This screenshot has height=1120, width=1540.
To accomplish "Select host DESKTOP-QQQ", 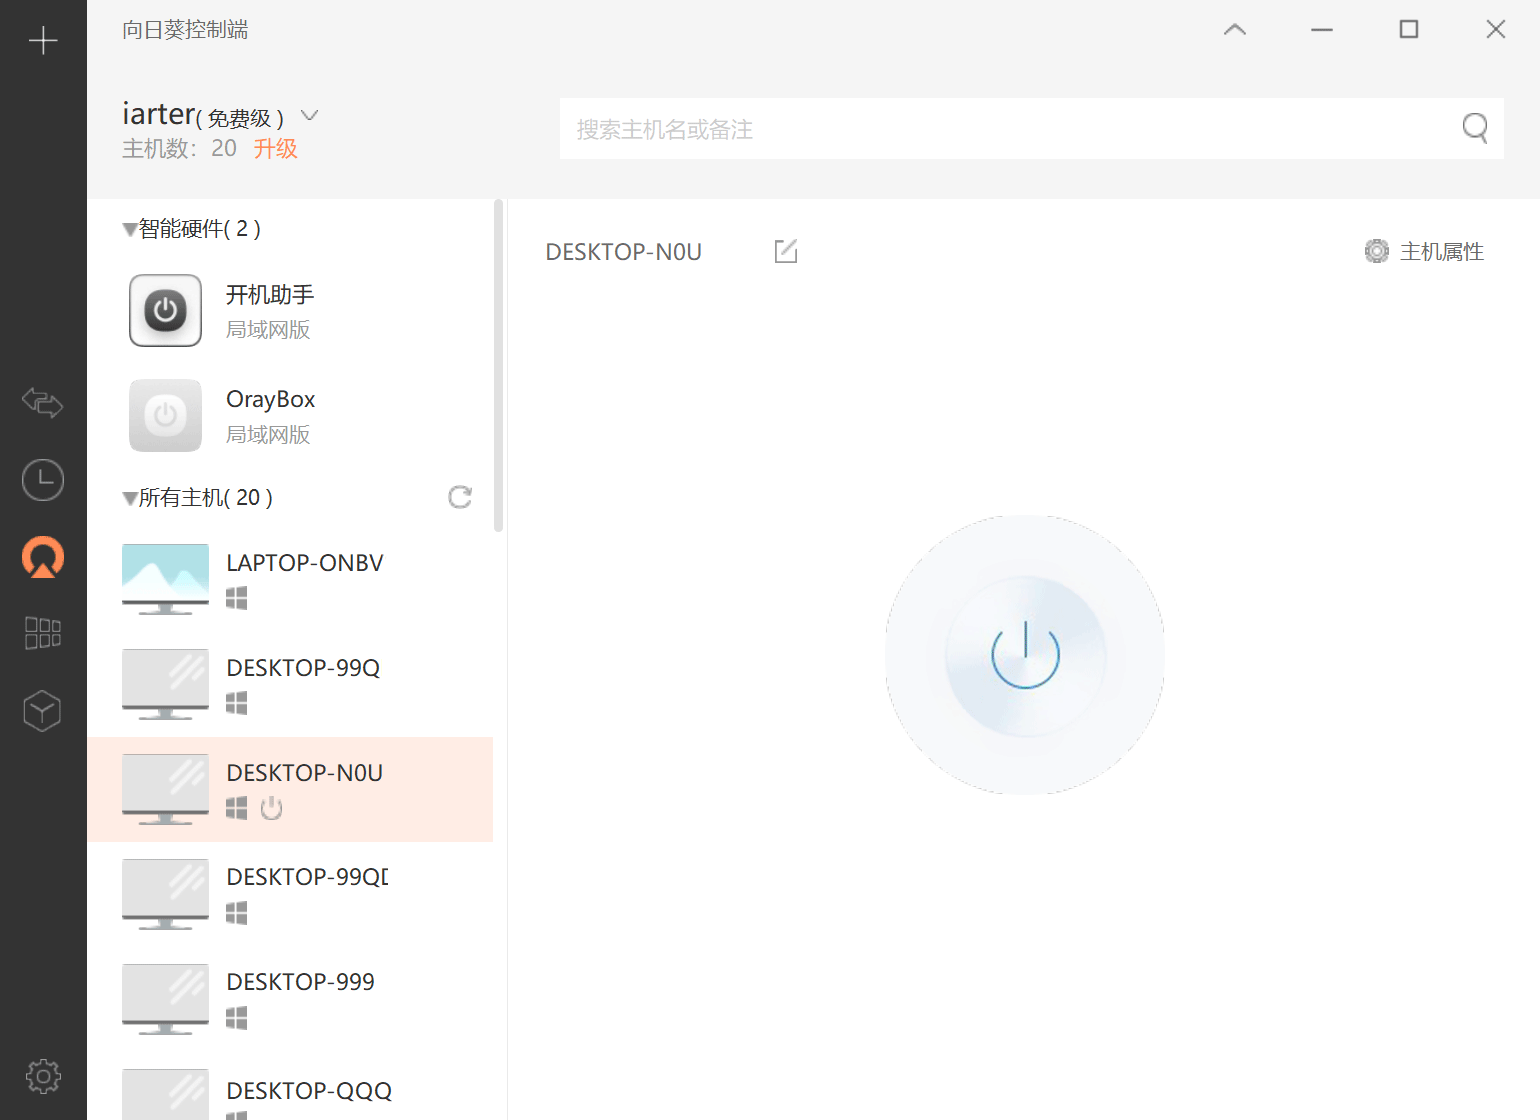I will pos(290,1088).
